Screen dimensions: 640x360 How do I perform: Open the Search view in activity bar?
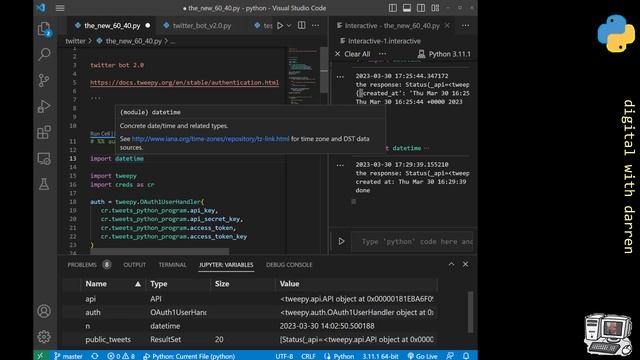pyautogui.click(x=44, y=54)
